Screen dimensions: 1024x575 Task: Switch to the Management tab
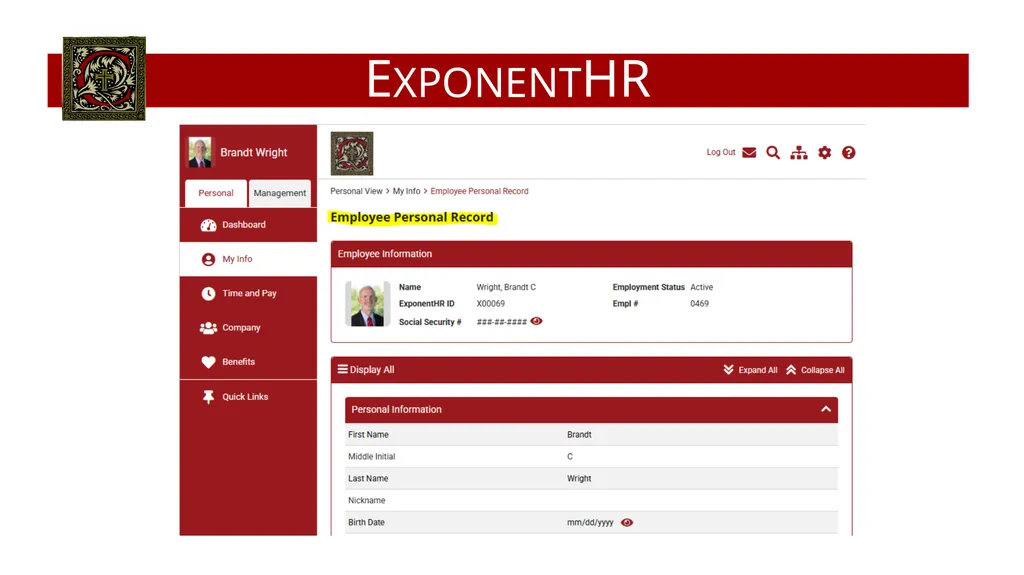280,193
